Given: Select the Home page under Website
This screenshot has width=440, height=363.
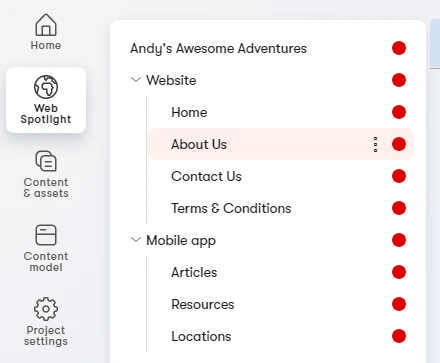Looking at the screenshot, I should coord(189,112).
